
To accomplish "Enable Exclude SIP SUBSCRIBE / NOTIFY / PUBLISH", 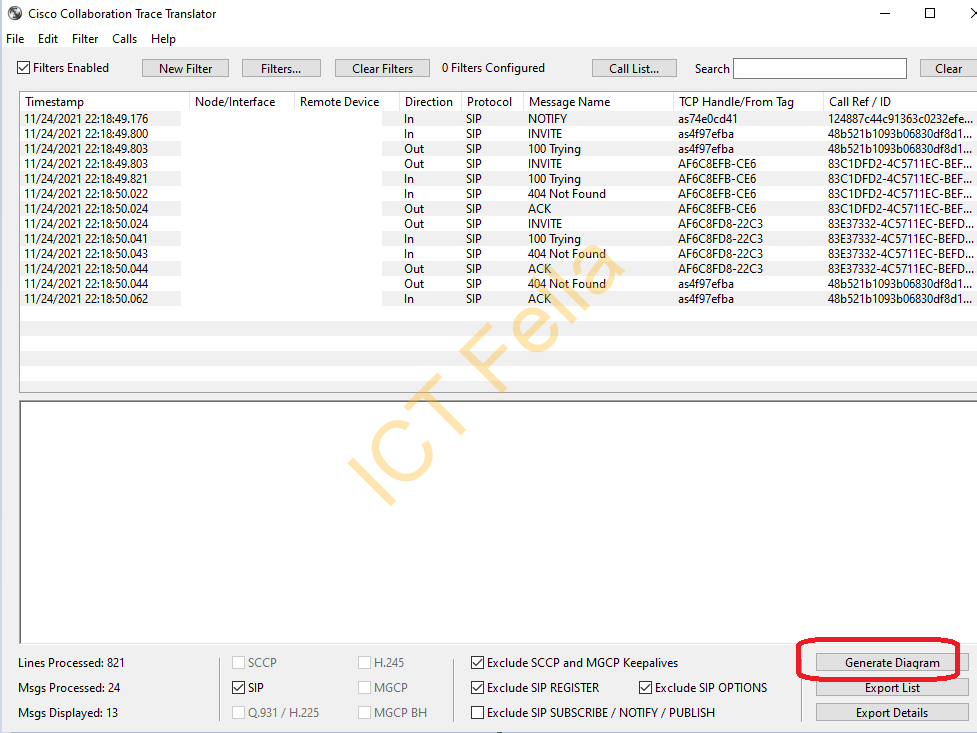I will coord(477,712).
